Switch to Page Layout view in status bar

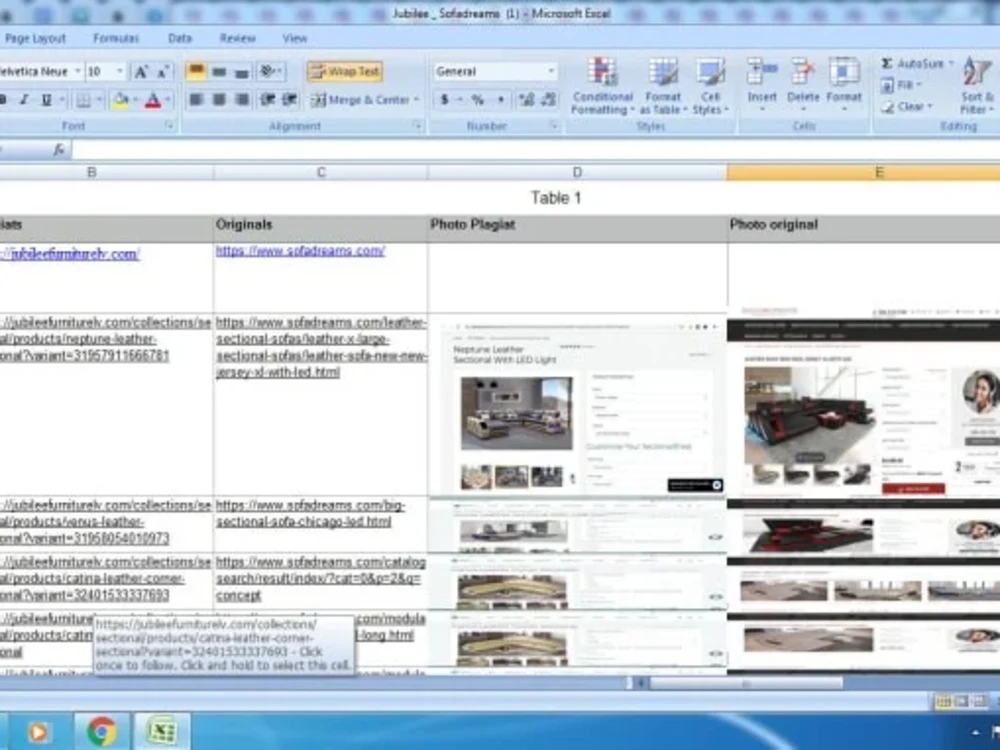[x=962, y=702]
